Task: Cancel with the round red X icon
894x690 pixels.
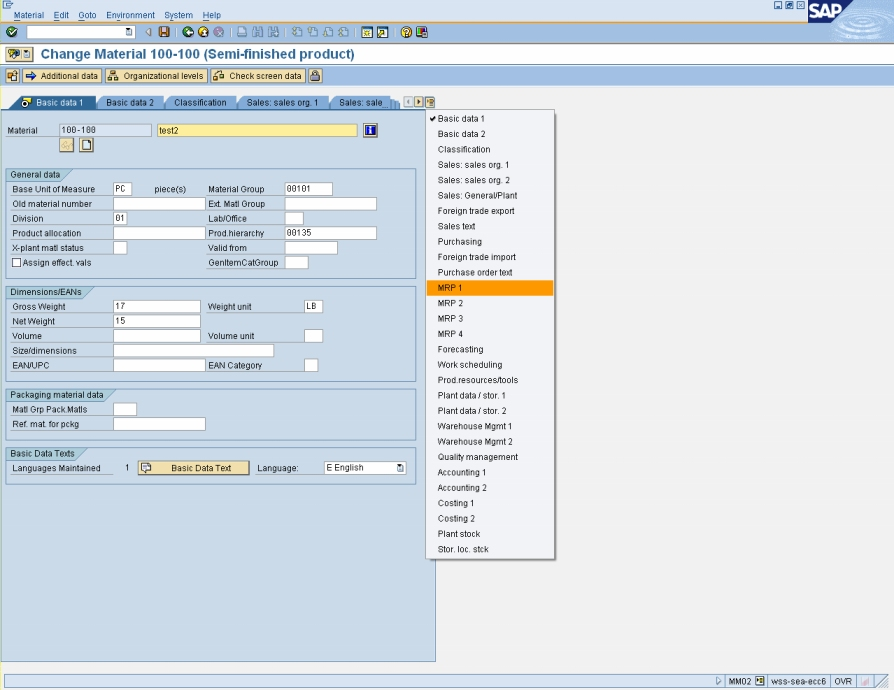Action: [x=218, y=32]
